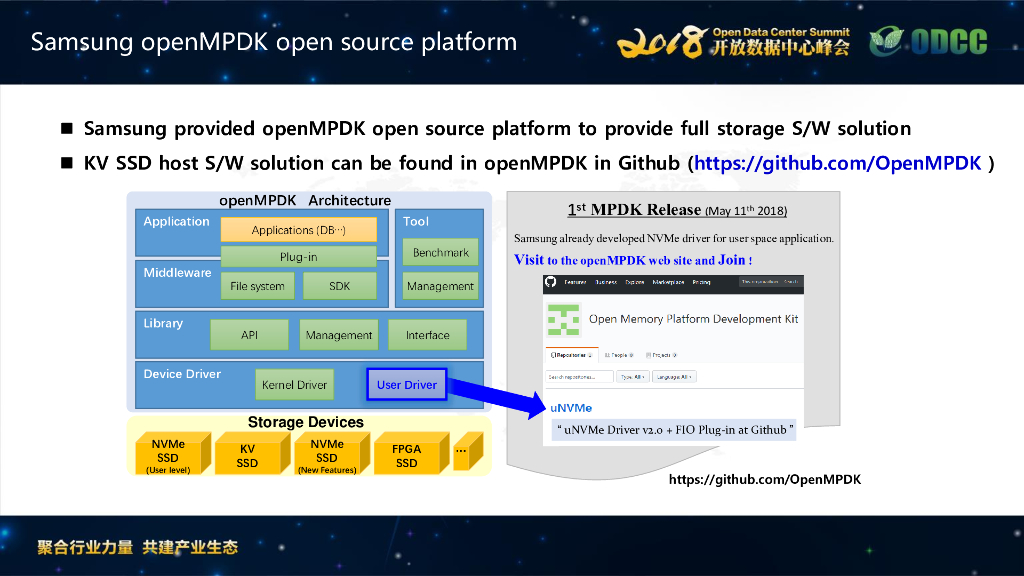The height and width of the screenshot is (576, 1024).
Task: Click the book icon on the Repositories tab
Action: click(554, 354)
